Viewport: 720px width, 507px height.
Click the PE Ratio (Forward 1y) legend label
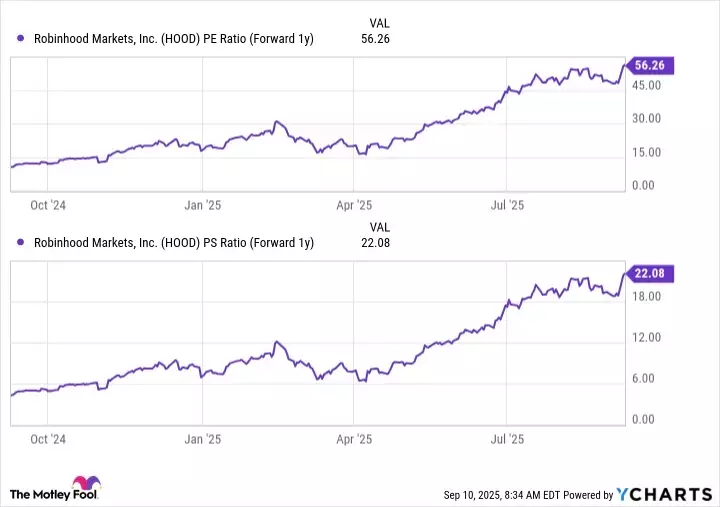point(173,39)
